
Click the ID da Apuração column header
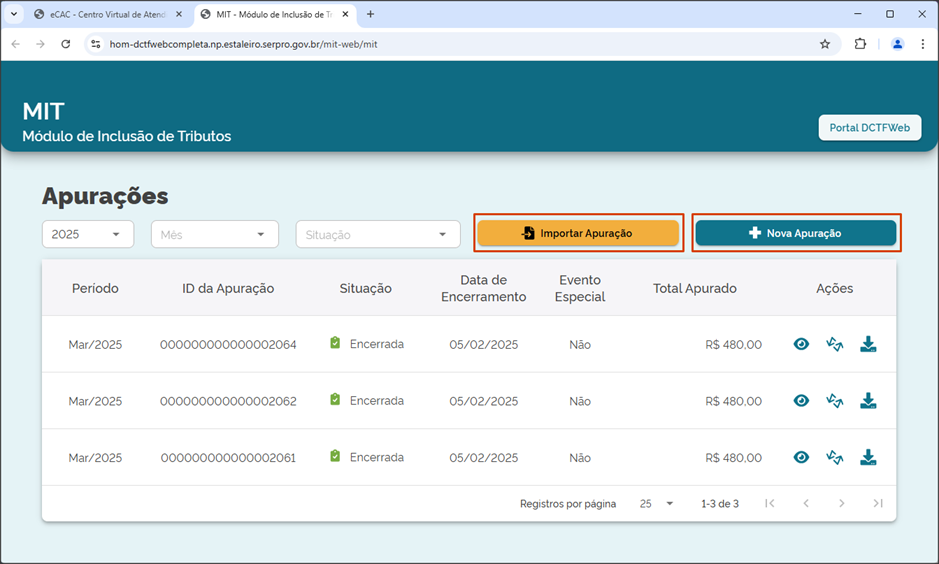pyautogui.click(x=228, y=289)
